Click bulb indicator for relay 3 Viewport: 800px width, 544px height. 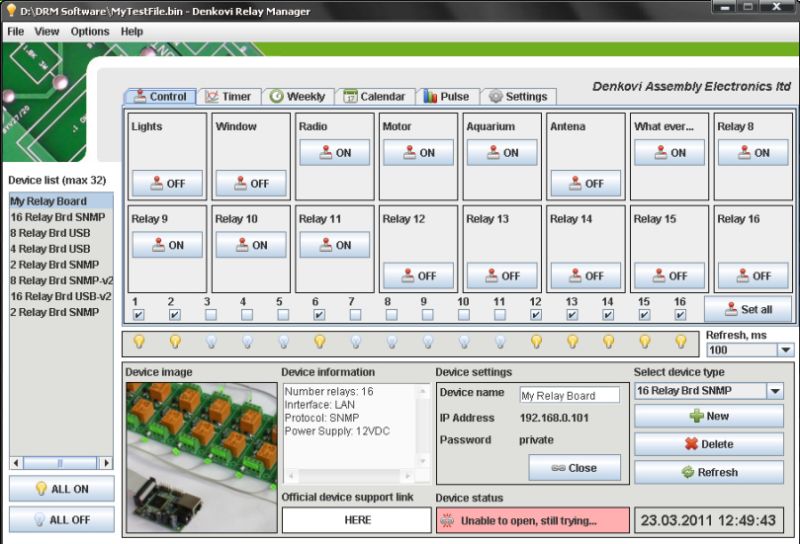pos(211,341)
